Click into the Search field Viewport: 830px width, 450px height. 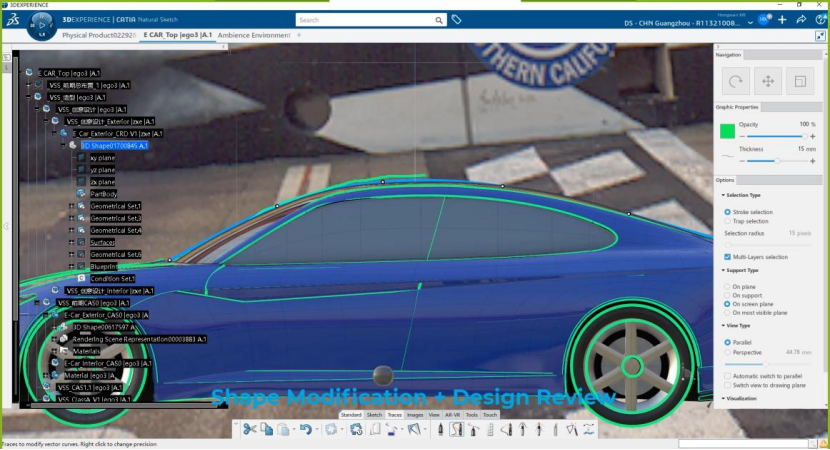tap(365, 20)
